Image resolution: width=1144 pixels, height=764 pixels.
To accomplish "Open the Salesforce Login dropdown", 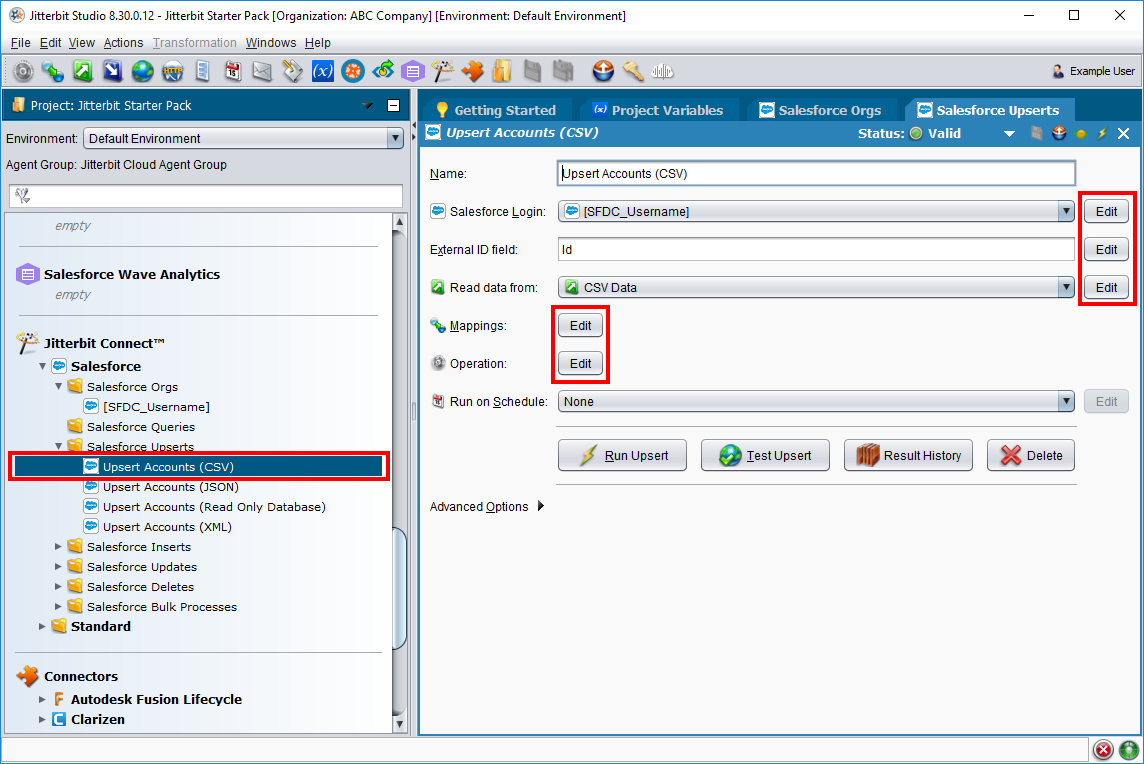I will click(1066, 211).
